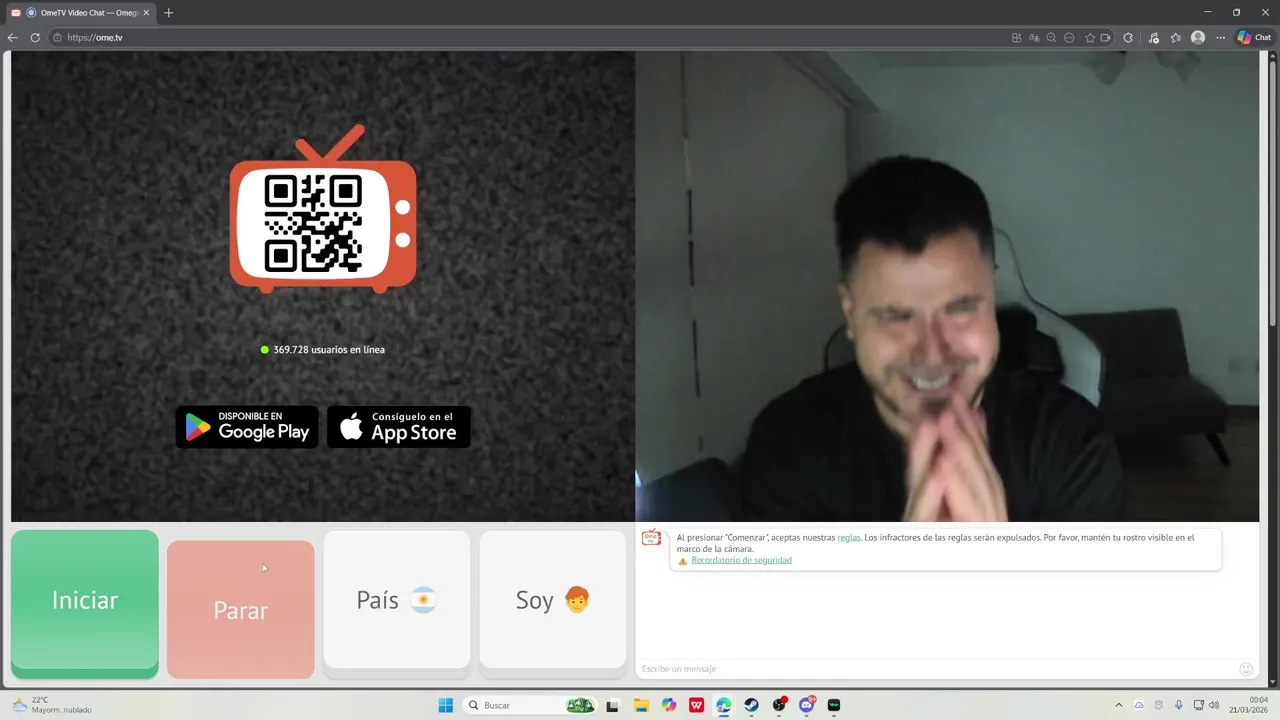
Task: Click the Buscar taskbar search box
Action: [x=532, y=705]
